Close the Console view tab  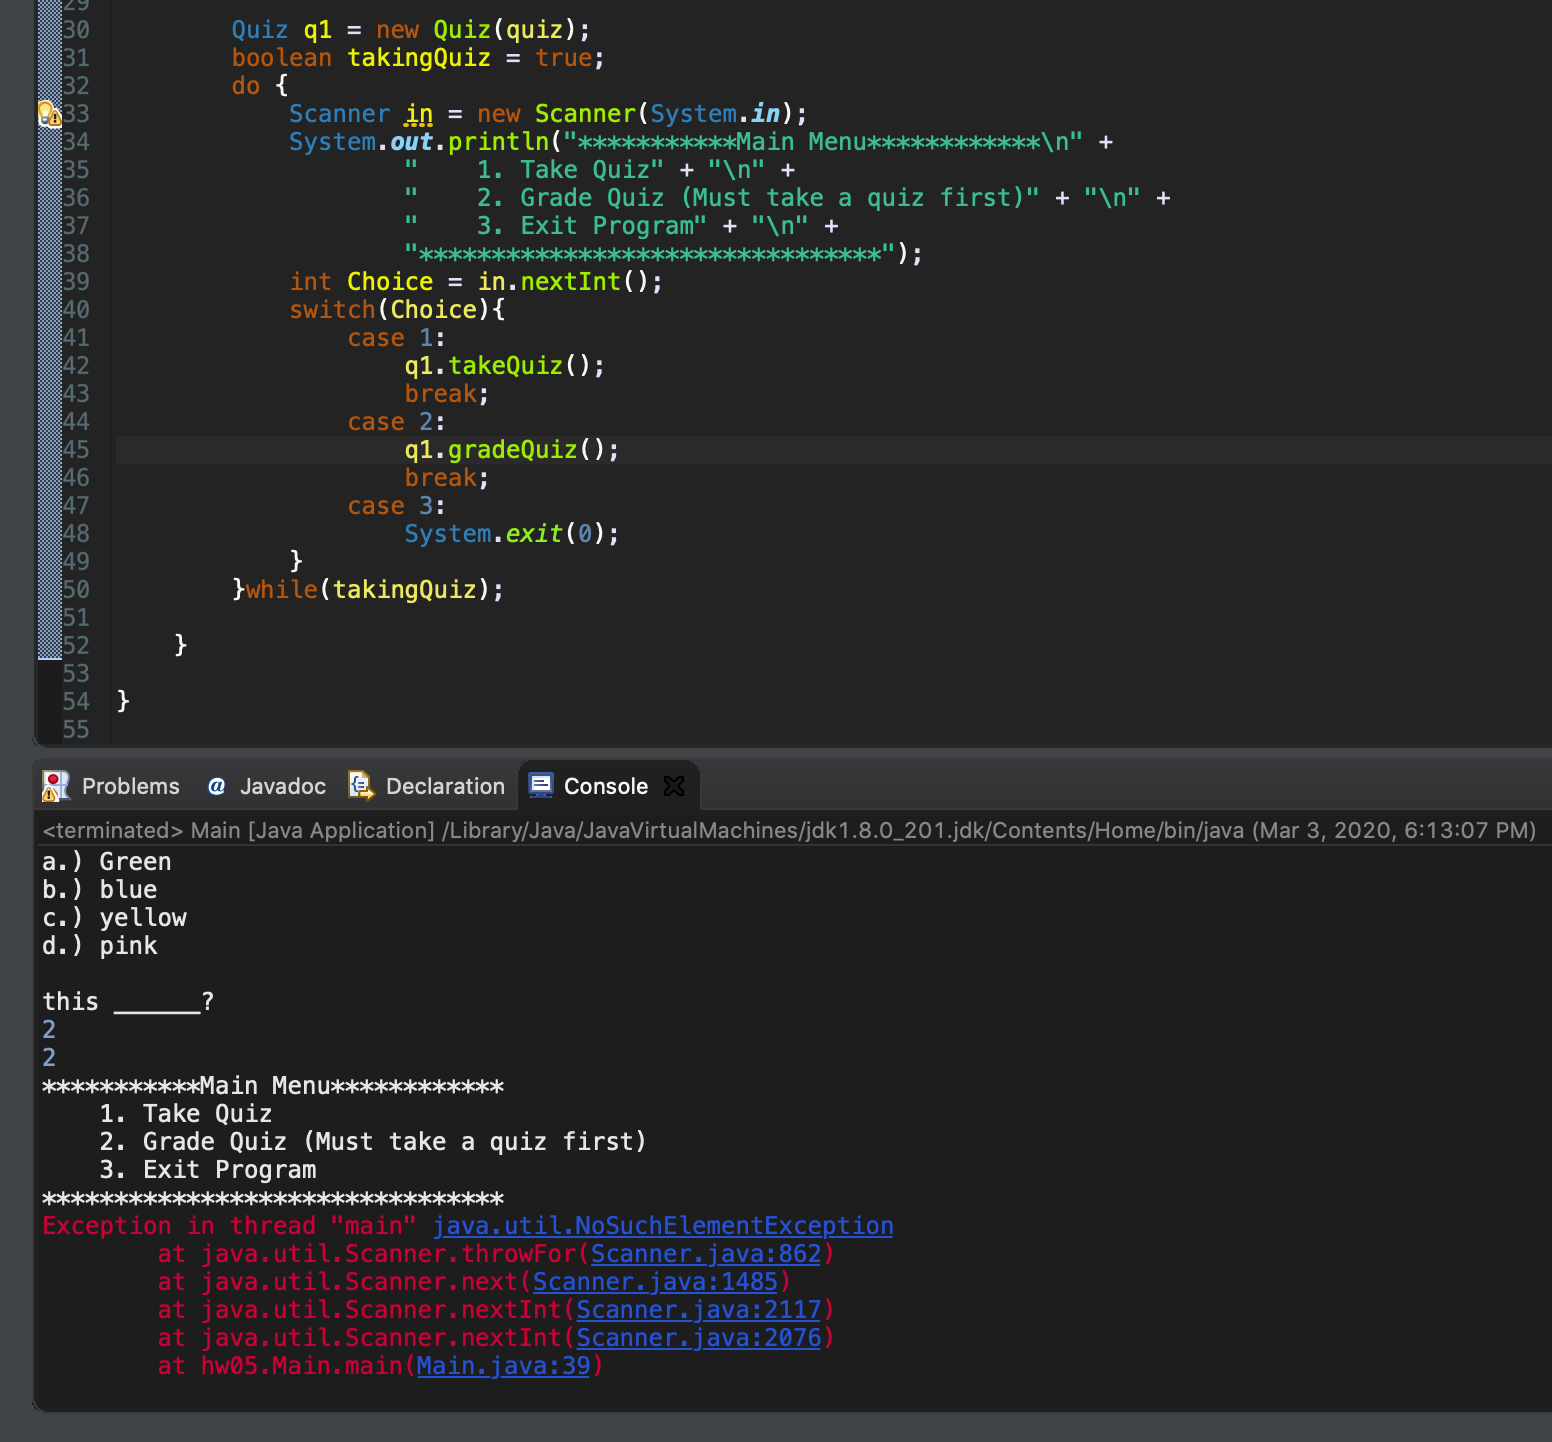675,786
